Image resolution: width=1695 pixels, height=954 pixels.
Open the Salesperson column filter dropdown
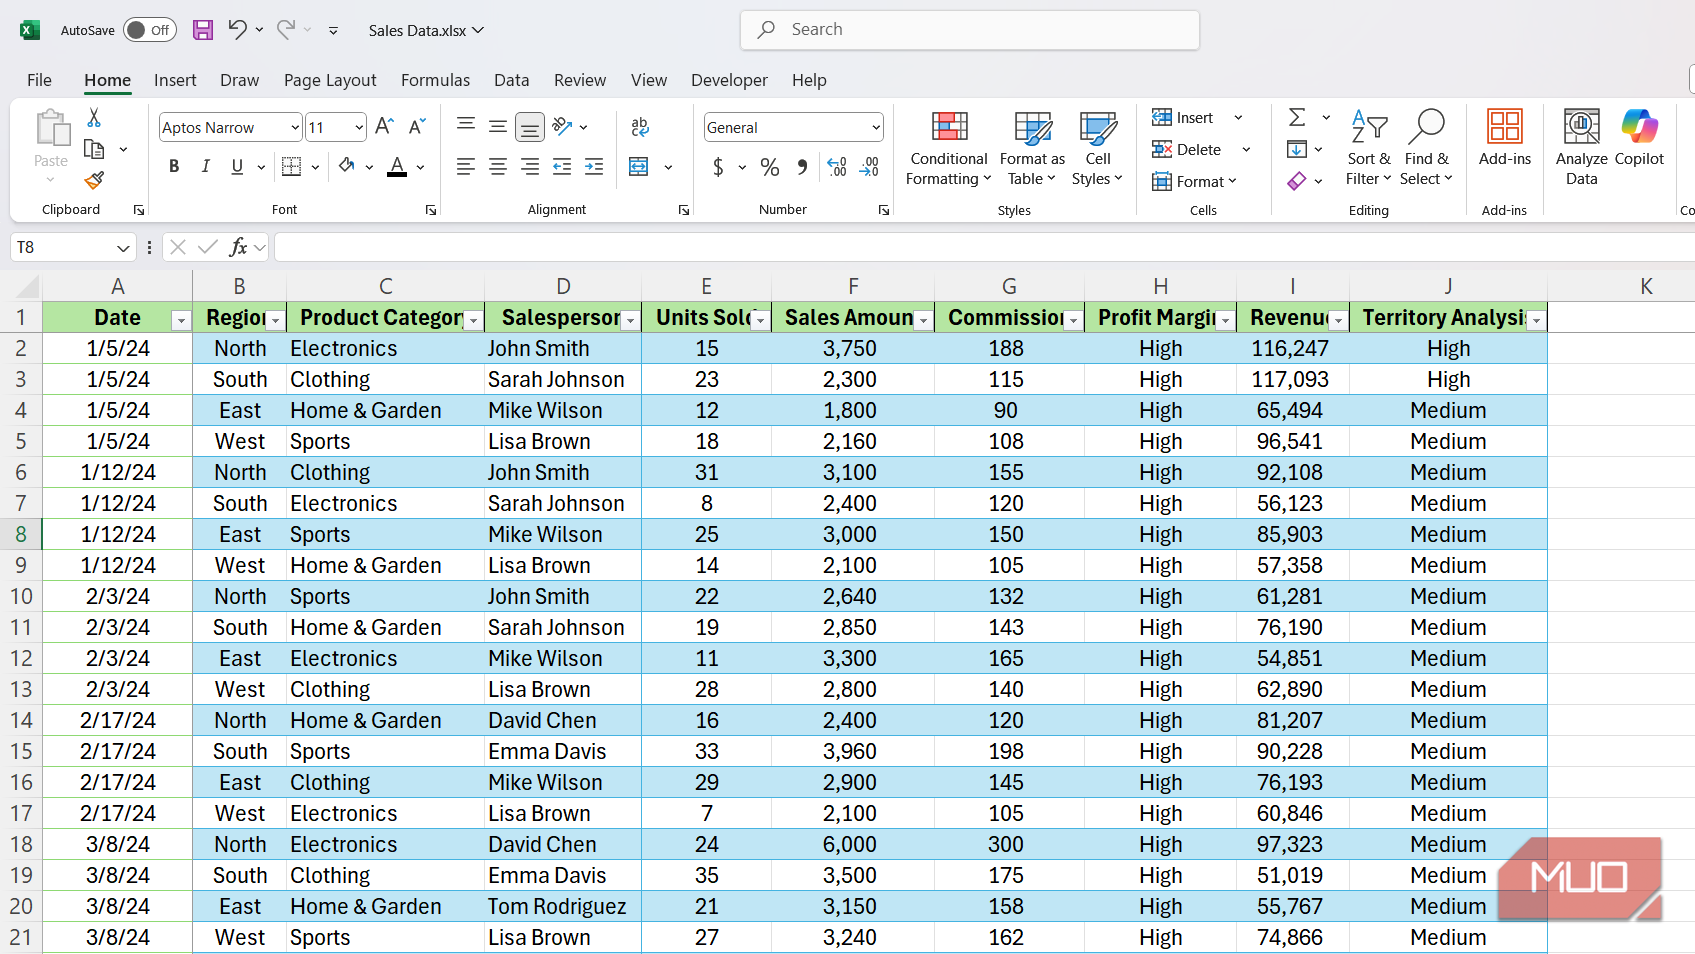pos(631,321)
